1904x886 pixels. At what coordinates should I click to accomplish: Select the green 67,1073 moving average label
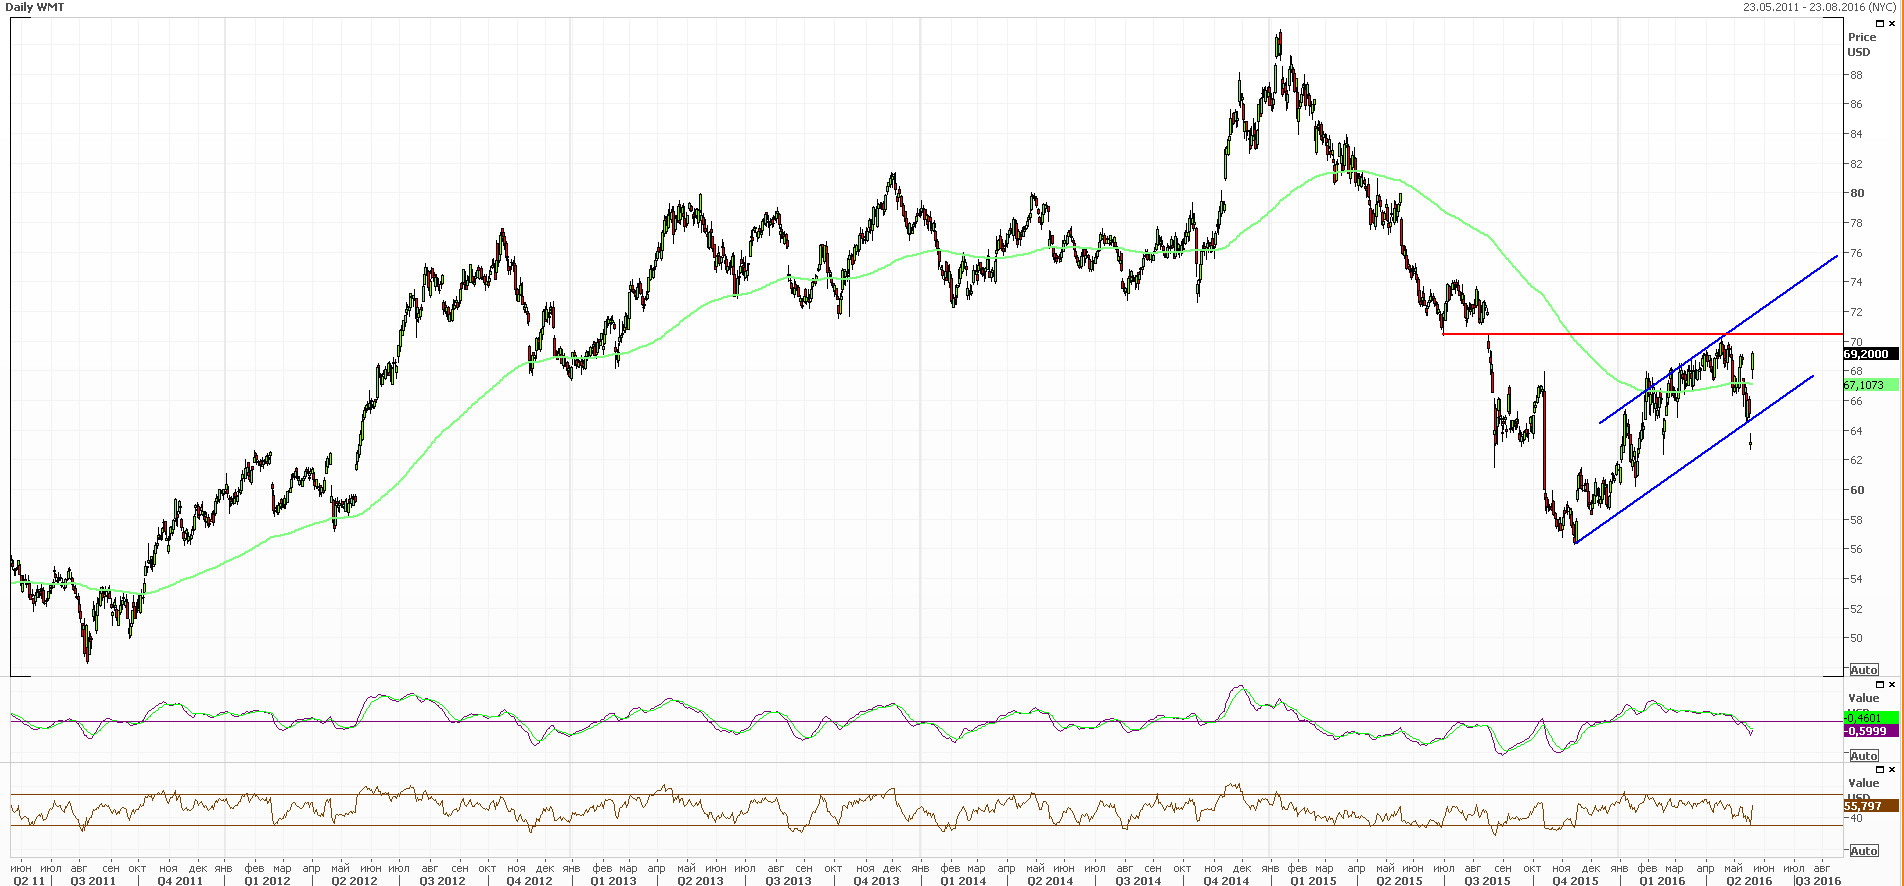[x=1870, y=385]
